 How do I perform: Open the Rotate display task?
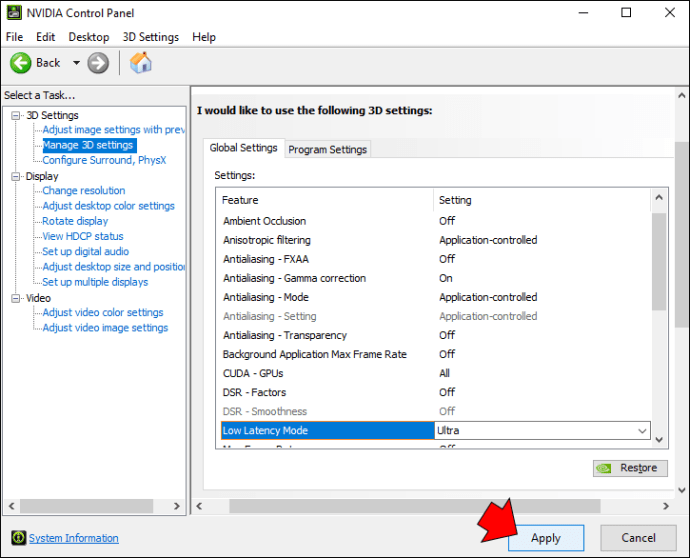click(x=75, y=221)
